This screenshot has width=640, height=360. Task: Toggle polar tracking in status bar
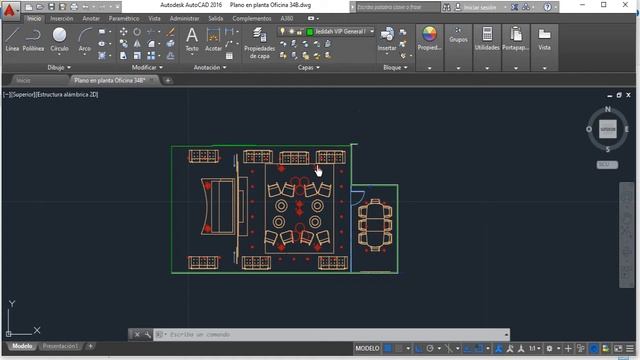430,348
